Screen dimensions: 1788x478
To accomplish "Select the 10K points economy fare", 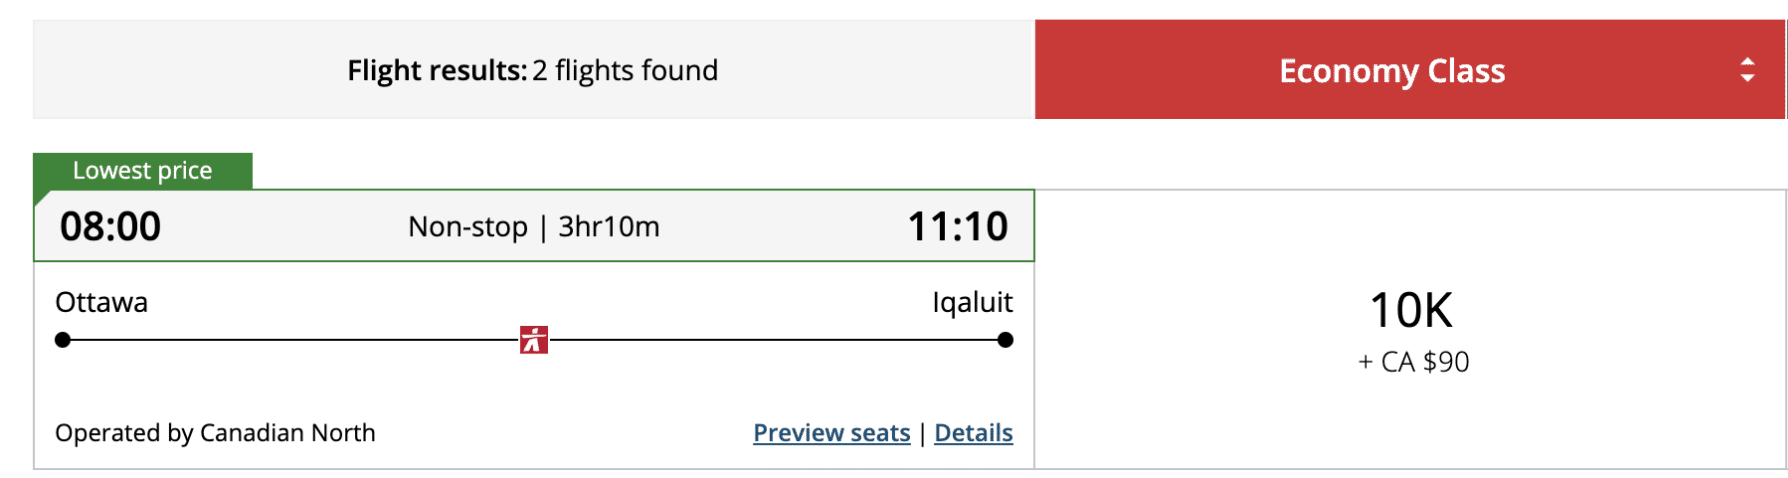I will [x=1410, y=310].
